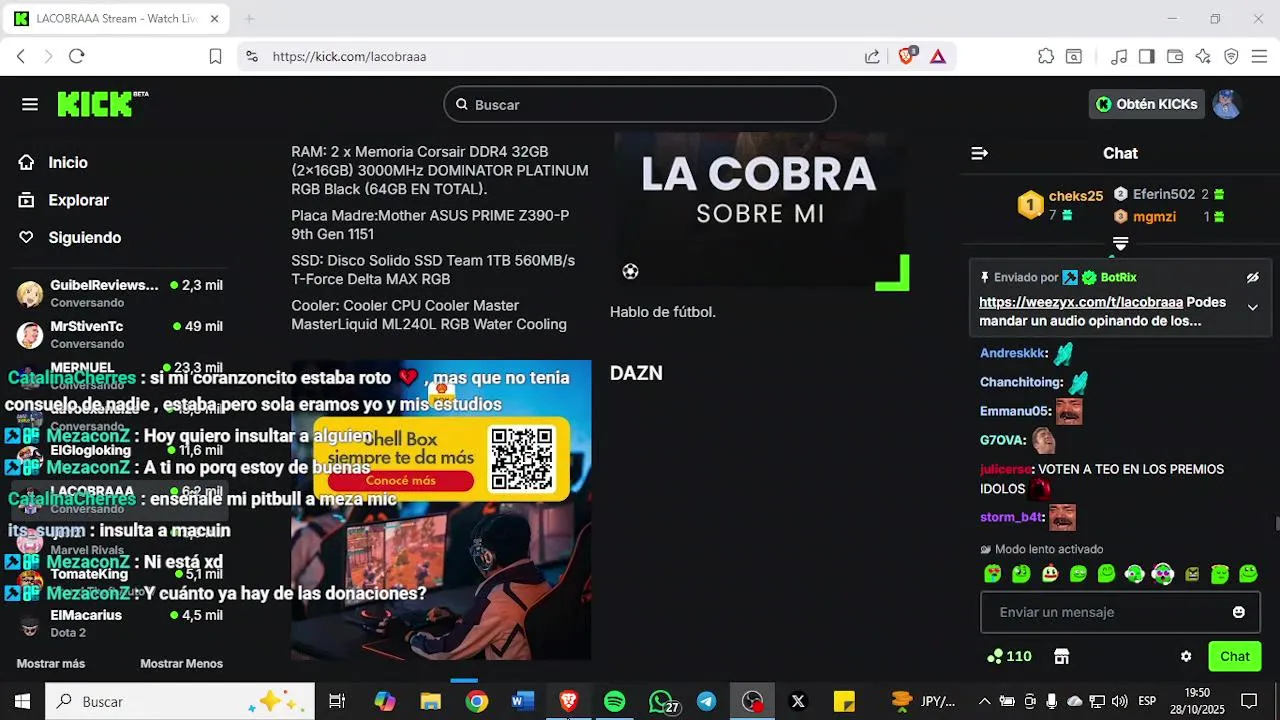
Task: Open WhatsApp from taskbar
Action: [x=661, y=702]
